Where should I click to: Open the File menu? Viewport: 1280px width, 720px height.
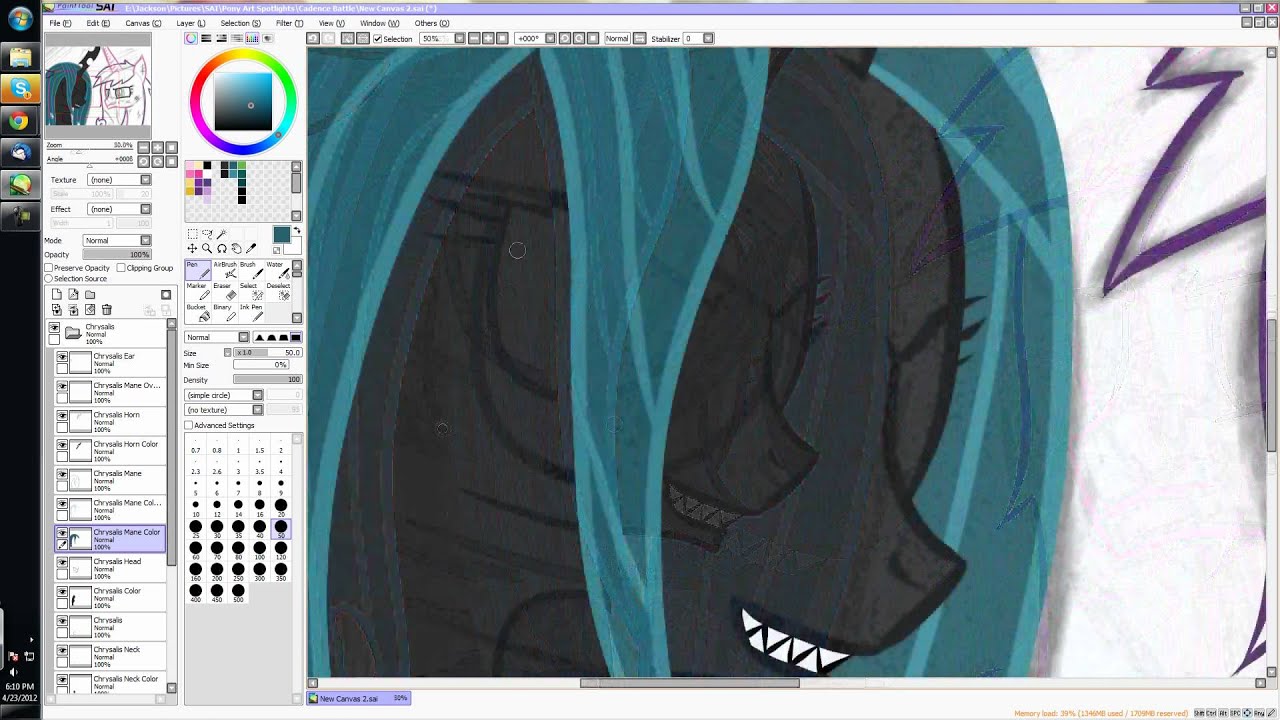click(60, 23)
